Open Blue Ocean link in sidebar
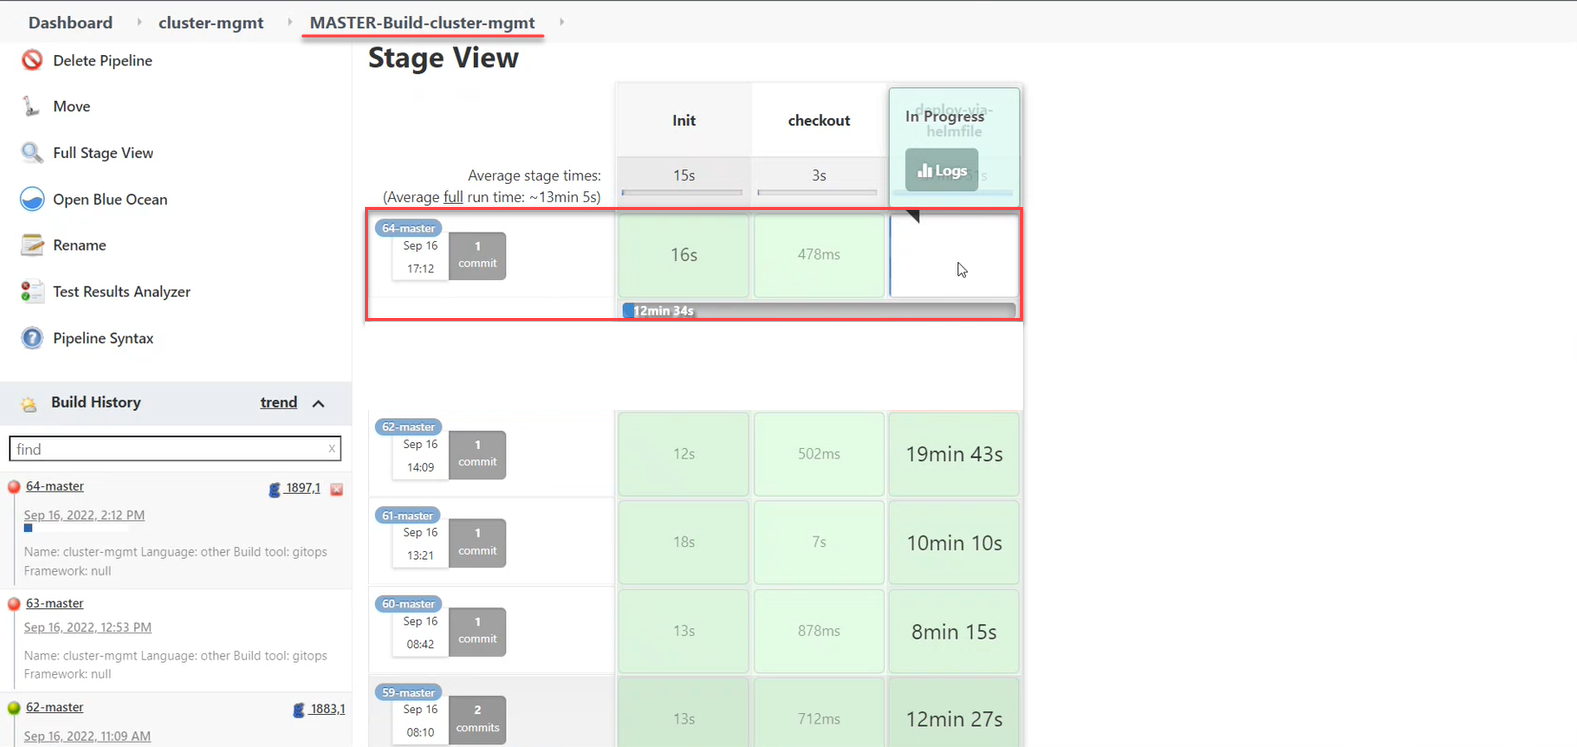 tap(110, 199)
